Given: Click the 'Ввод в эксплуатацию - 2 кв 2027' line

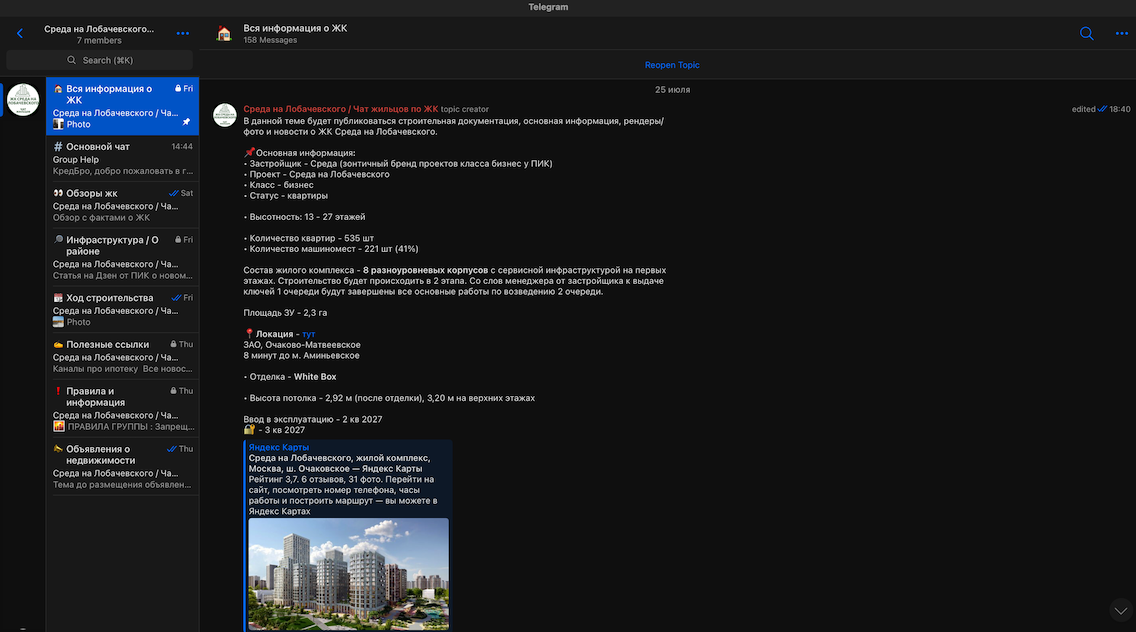Looking at the screenshot, I should 312,420.
